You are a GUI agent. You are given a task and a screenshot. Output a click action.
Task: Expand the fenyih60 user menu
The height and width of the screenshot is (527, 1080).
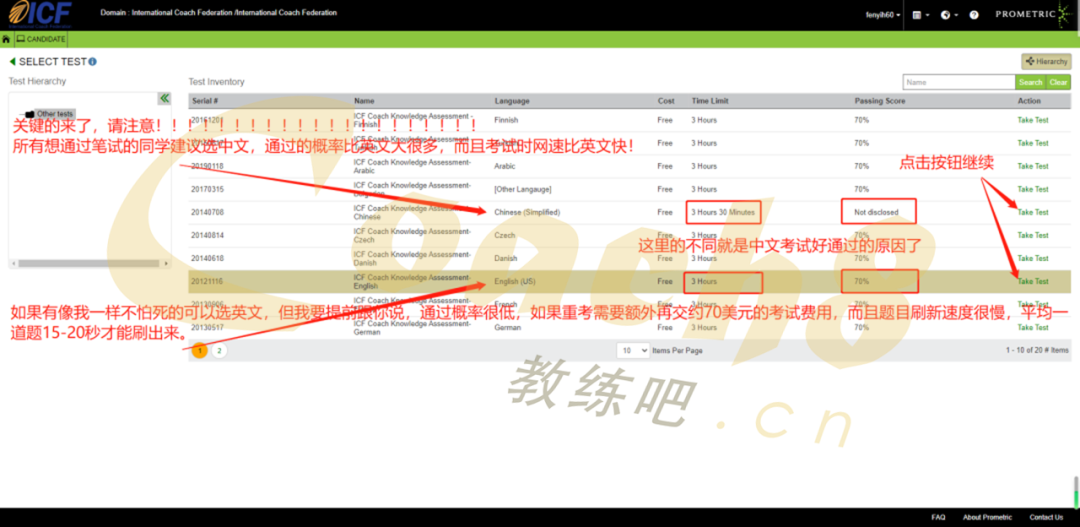click(883, 15)
